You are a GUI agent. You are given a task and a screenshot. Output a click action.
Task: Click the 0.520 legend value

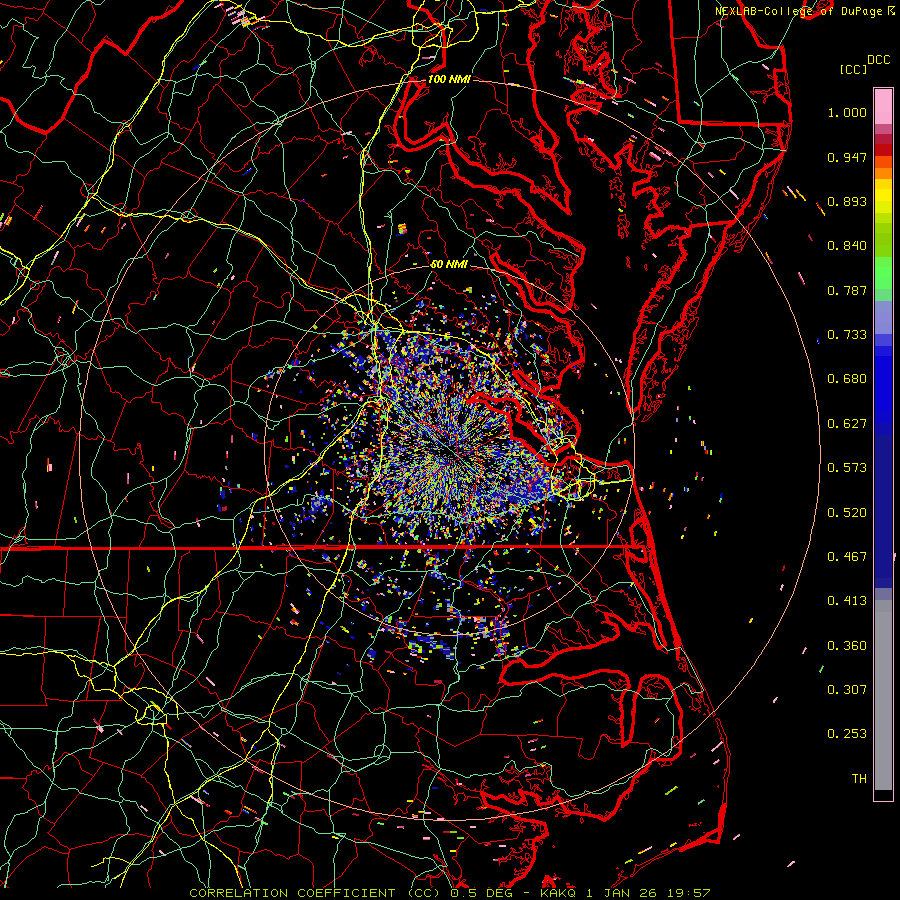[847, 513]
